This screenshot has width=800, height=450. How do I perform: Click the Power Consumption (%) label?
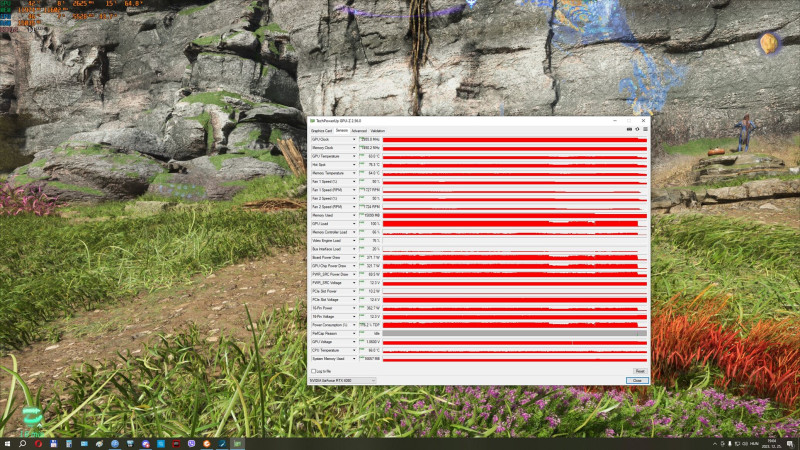click(x=330, y=325)
